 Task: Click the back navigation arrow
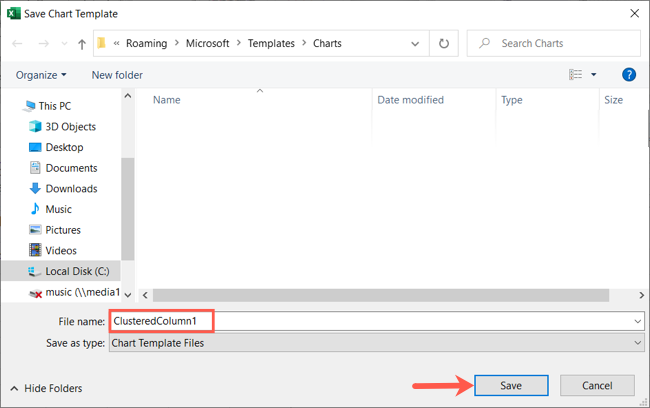pos(17,43)
